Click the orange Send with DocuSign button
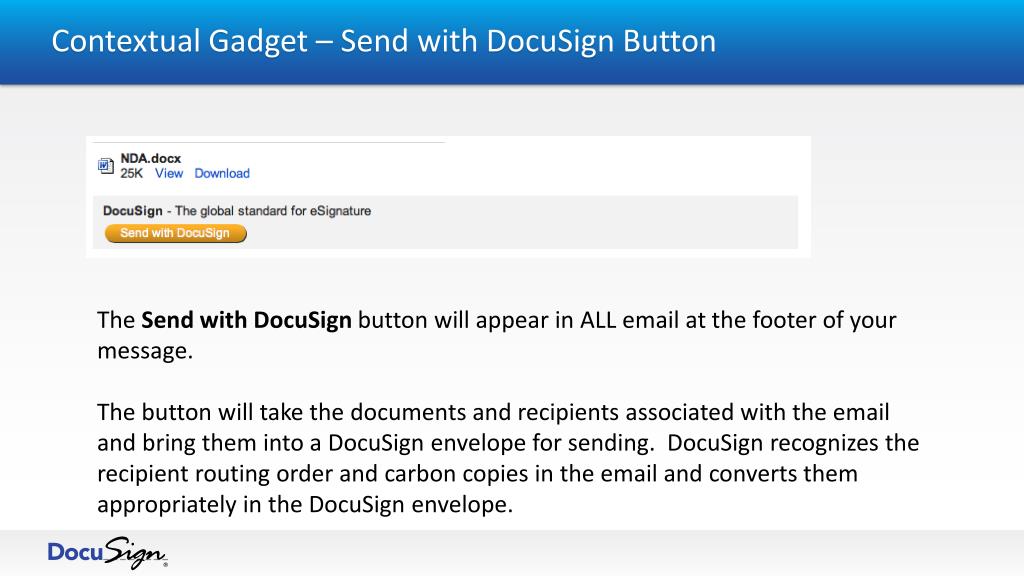The height and width of the screenshot is (576, 1024). (176, 233)
